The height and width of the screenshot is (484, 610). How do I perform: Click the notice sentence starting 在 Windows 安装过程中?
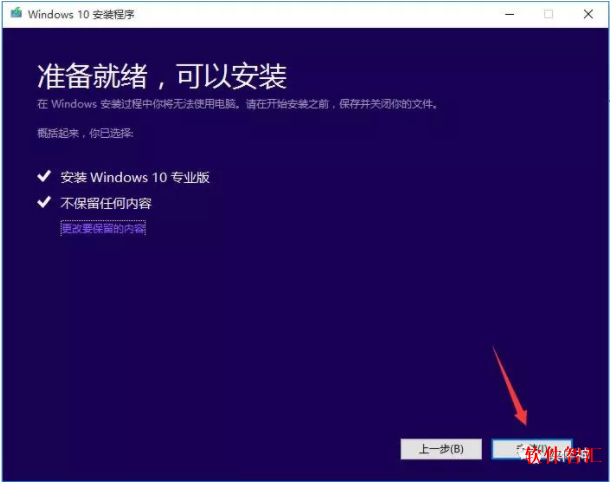[x=237, y=104]
